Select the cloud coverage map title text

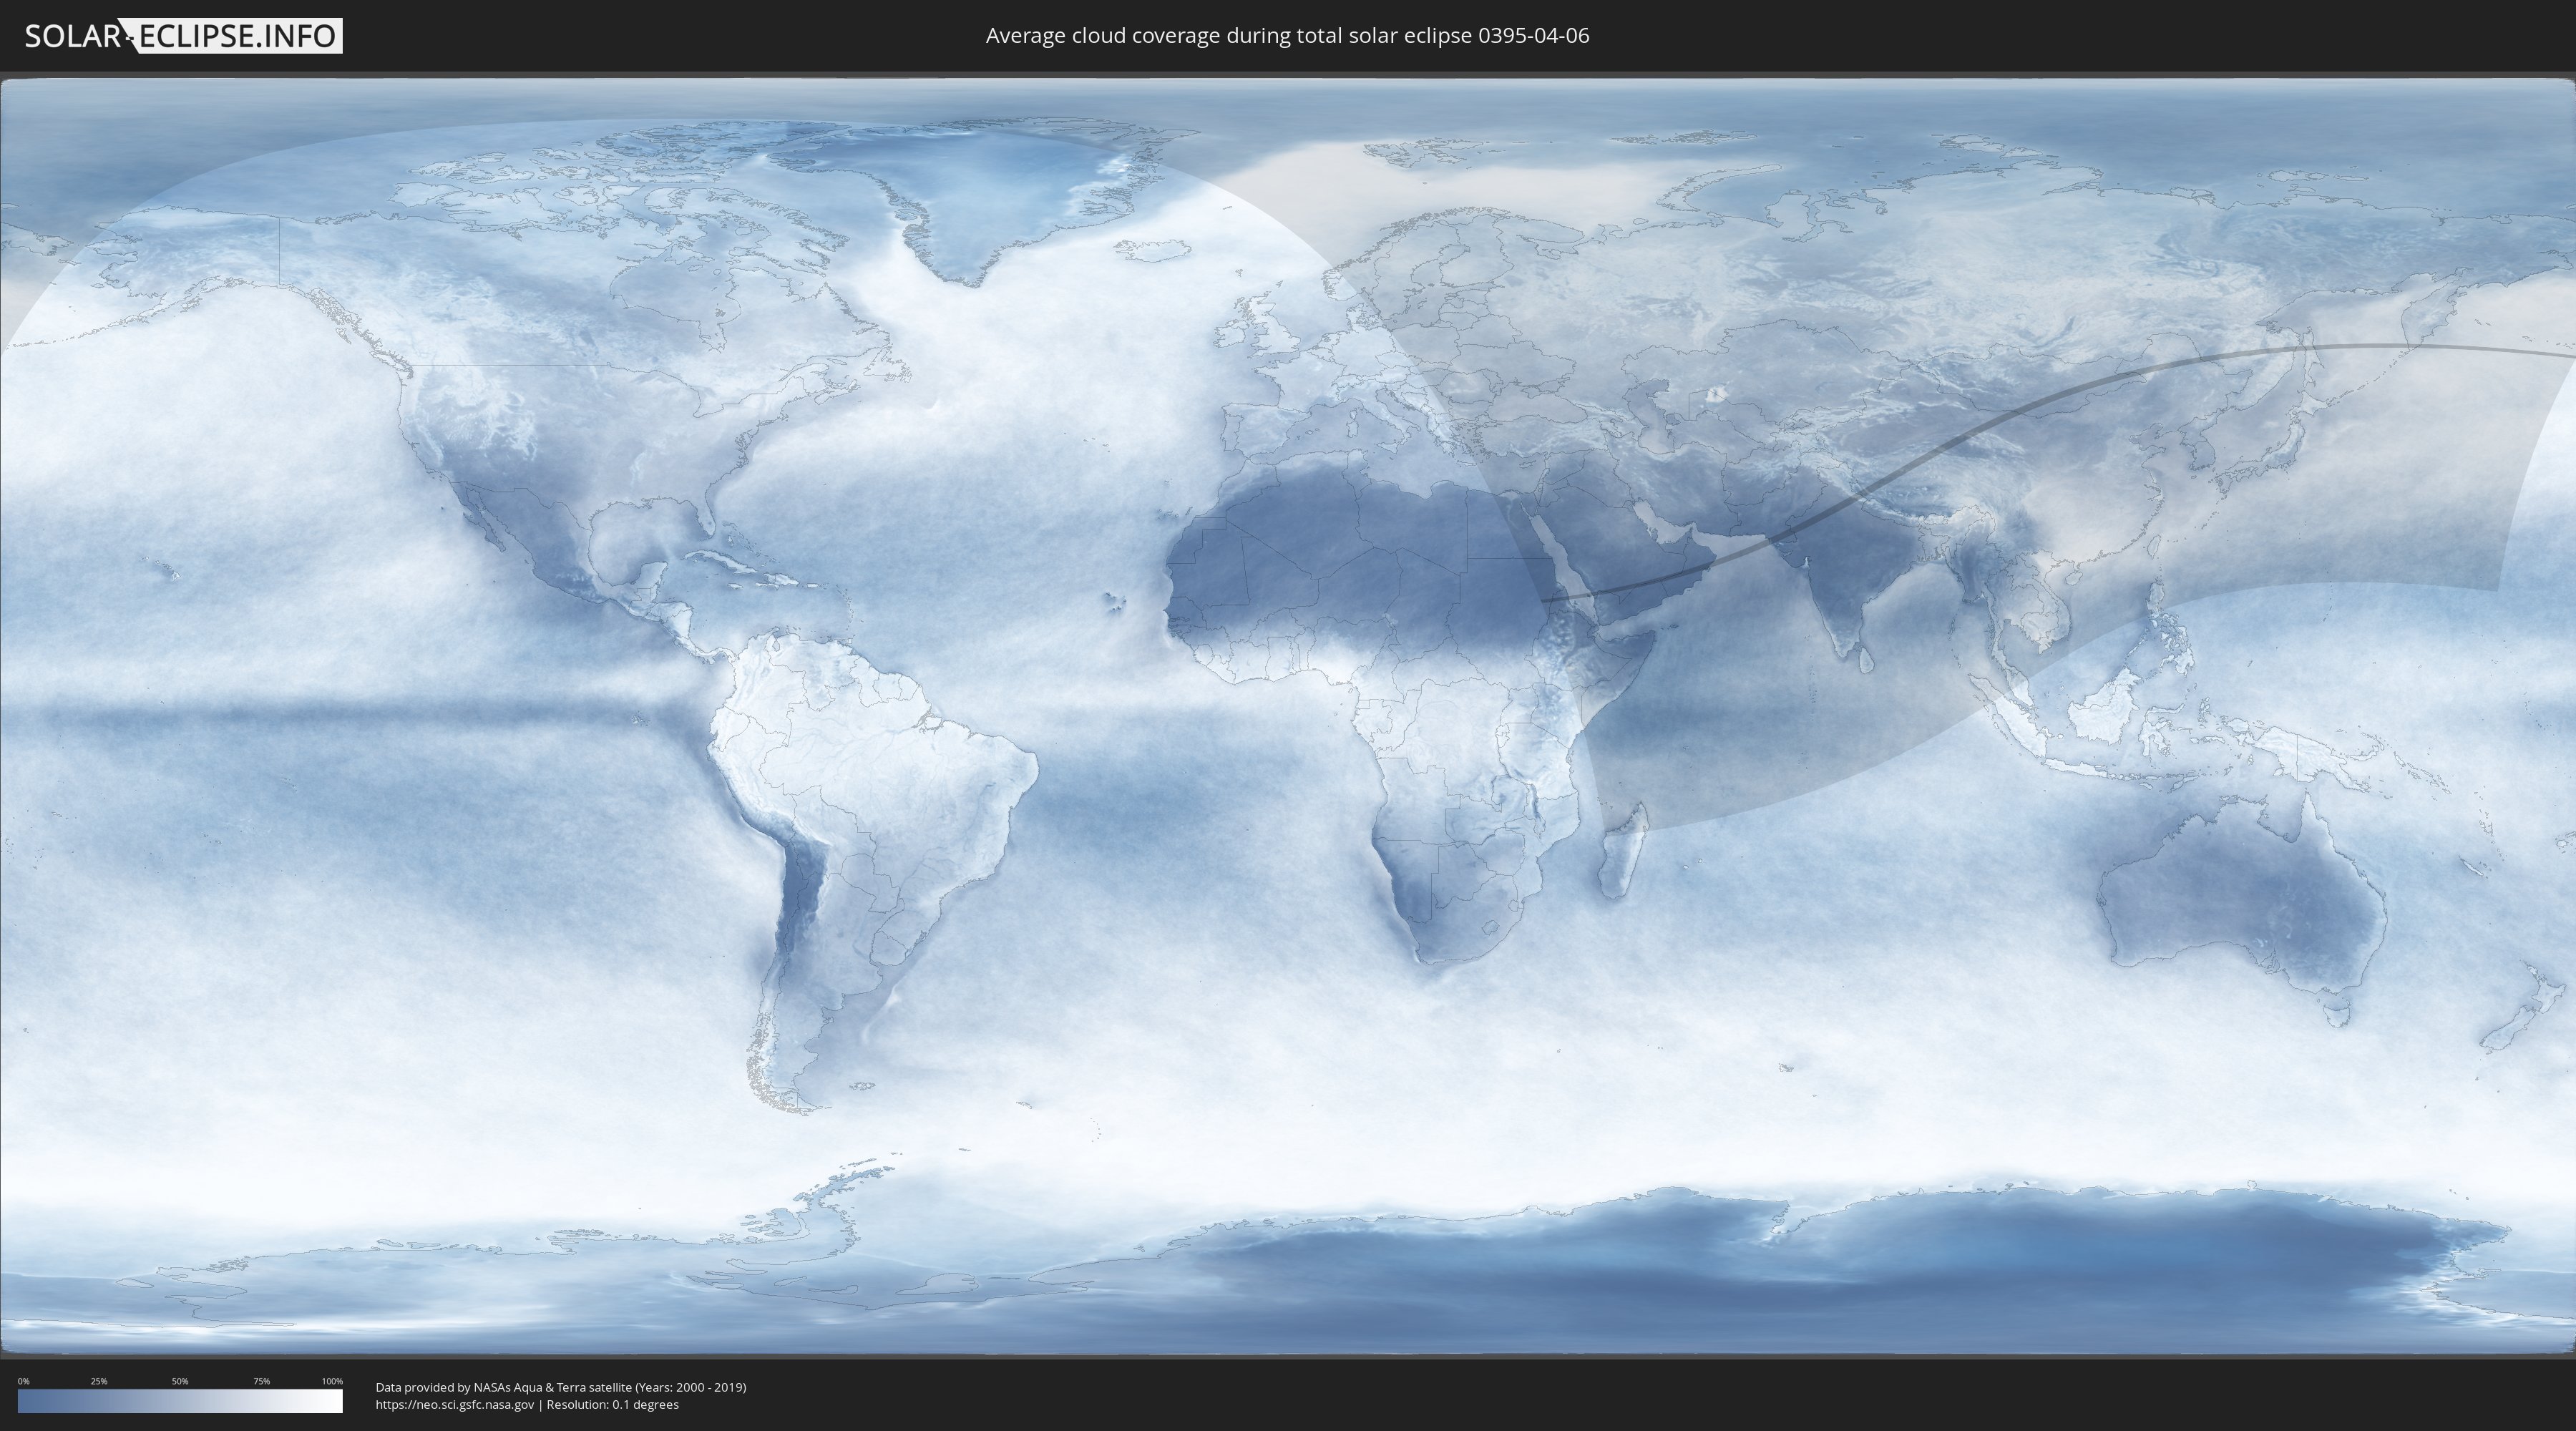coord(1287,36)
